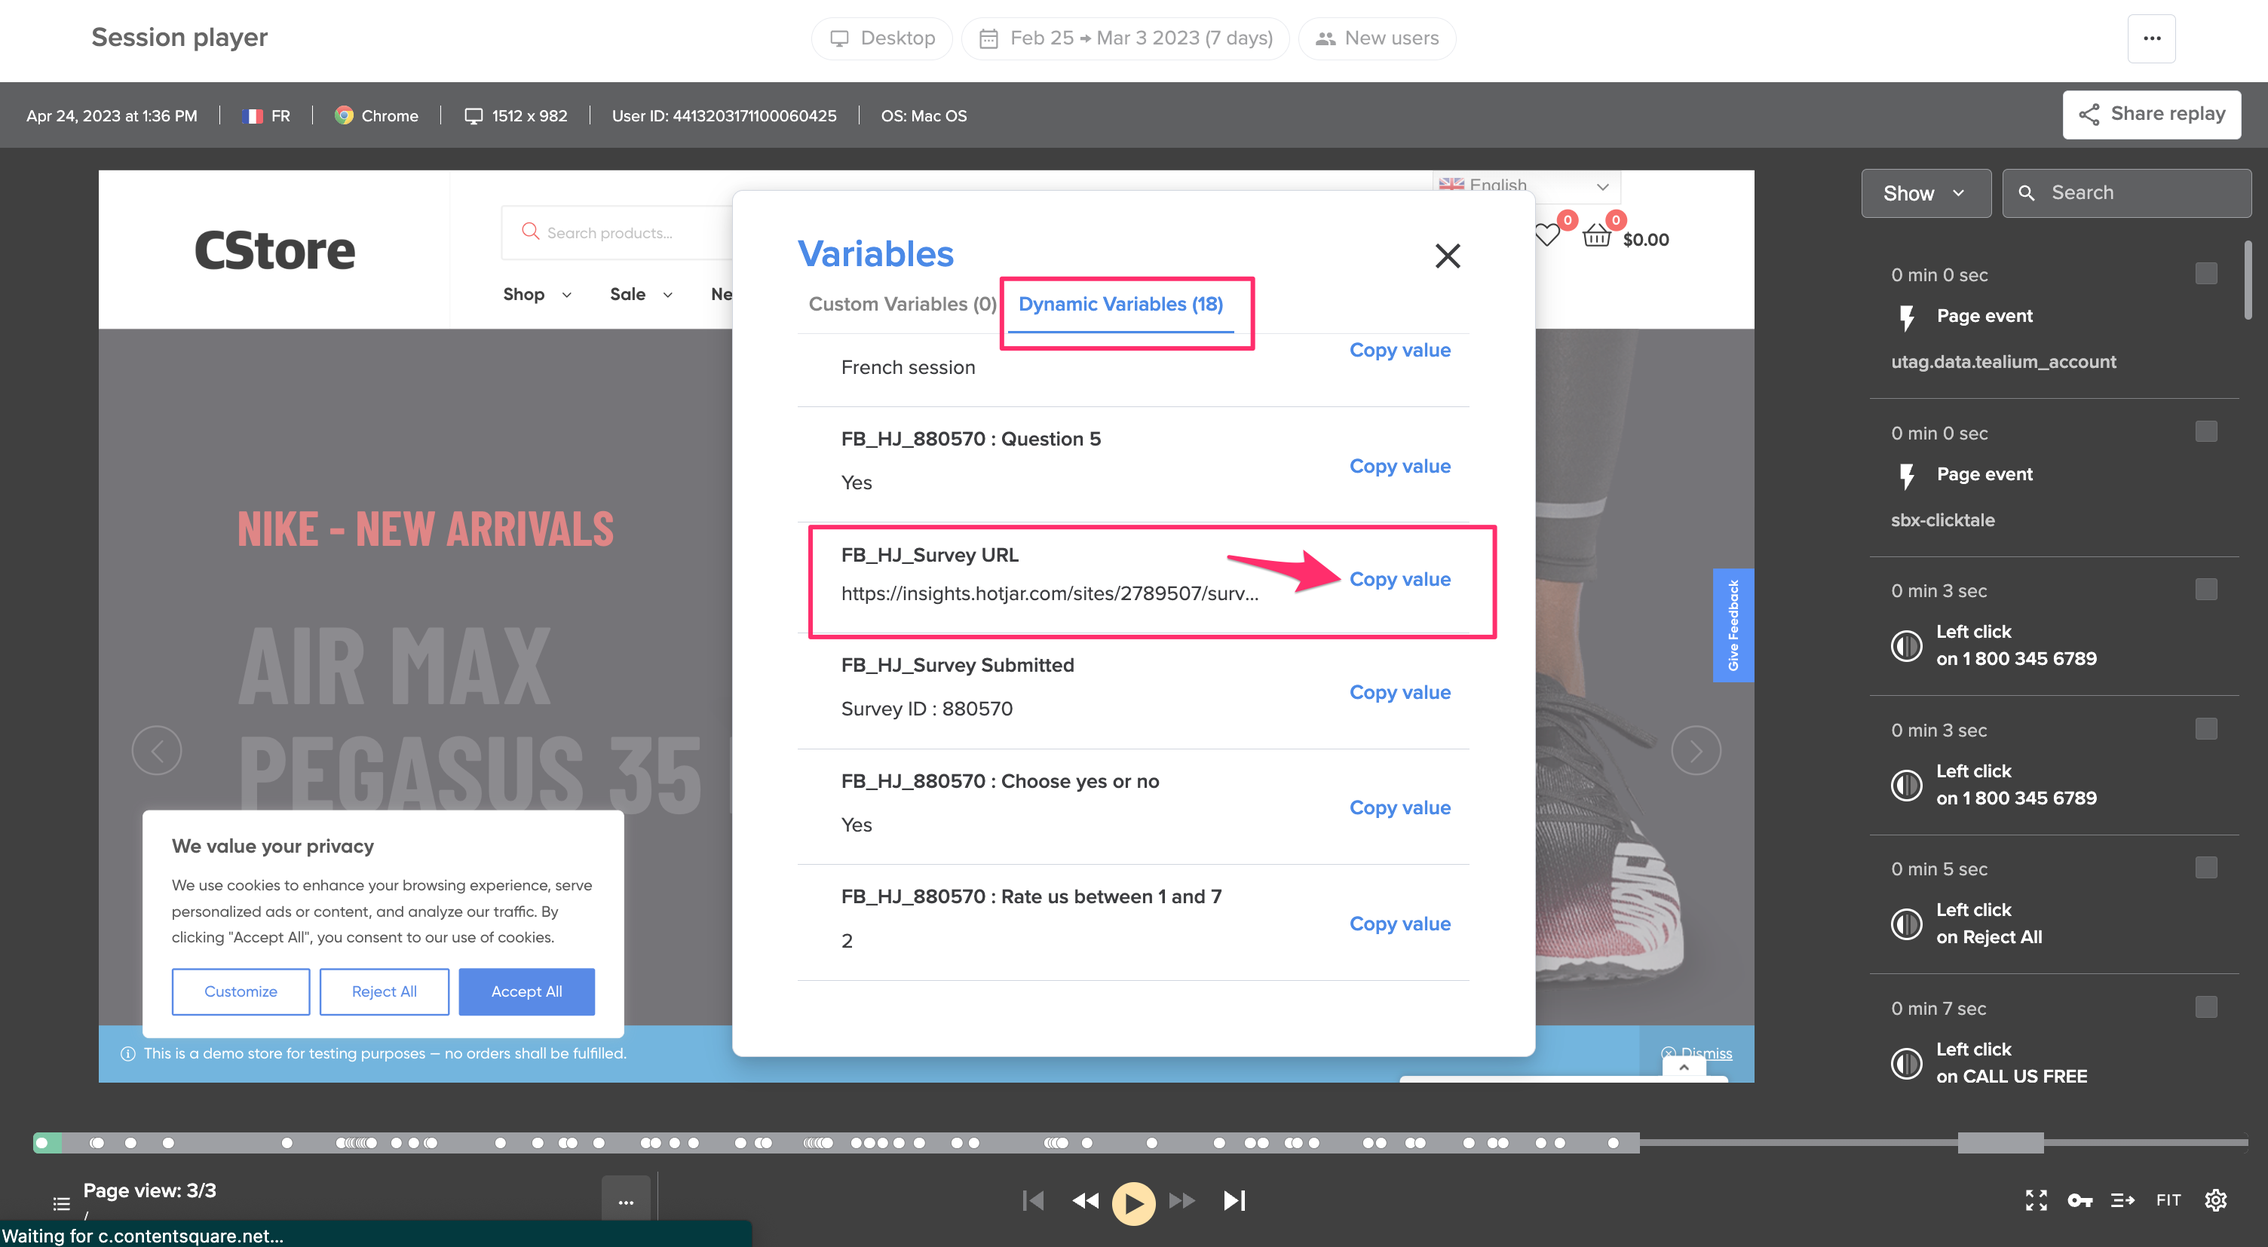Open the date range Feb 25 - Mar 3 picker
Viewport: 2268px width, 1247px height.
pyautogui.click(x=1125, y=38)
